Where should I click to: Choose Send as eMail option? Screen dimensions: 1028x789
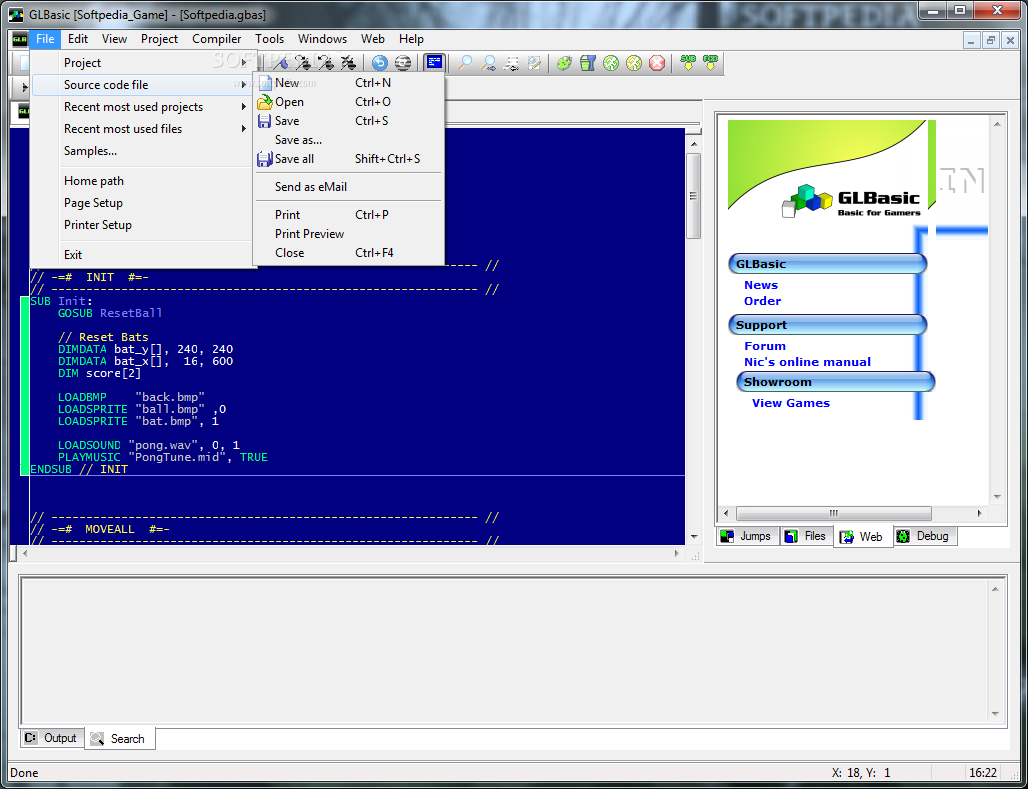coord(311,187)
